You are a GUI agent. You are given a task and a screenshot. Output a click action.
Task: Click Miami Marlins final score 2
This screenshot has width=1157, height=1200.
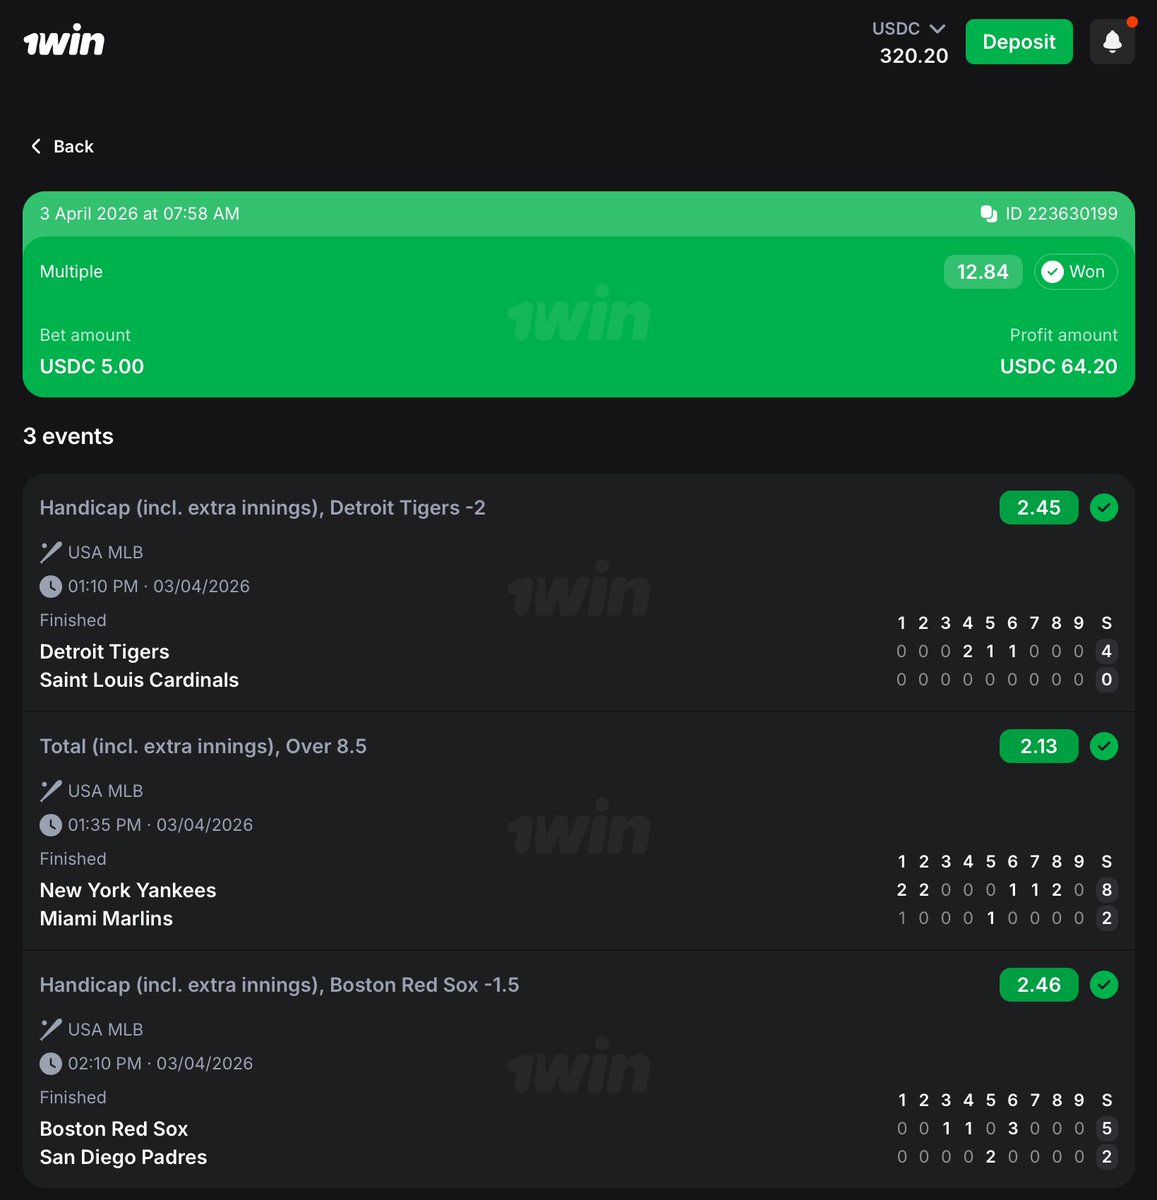click(x=1106, y=918)
